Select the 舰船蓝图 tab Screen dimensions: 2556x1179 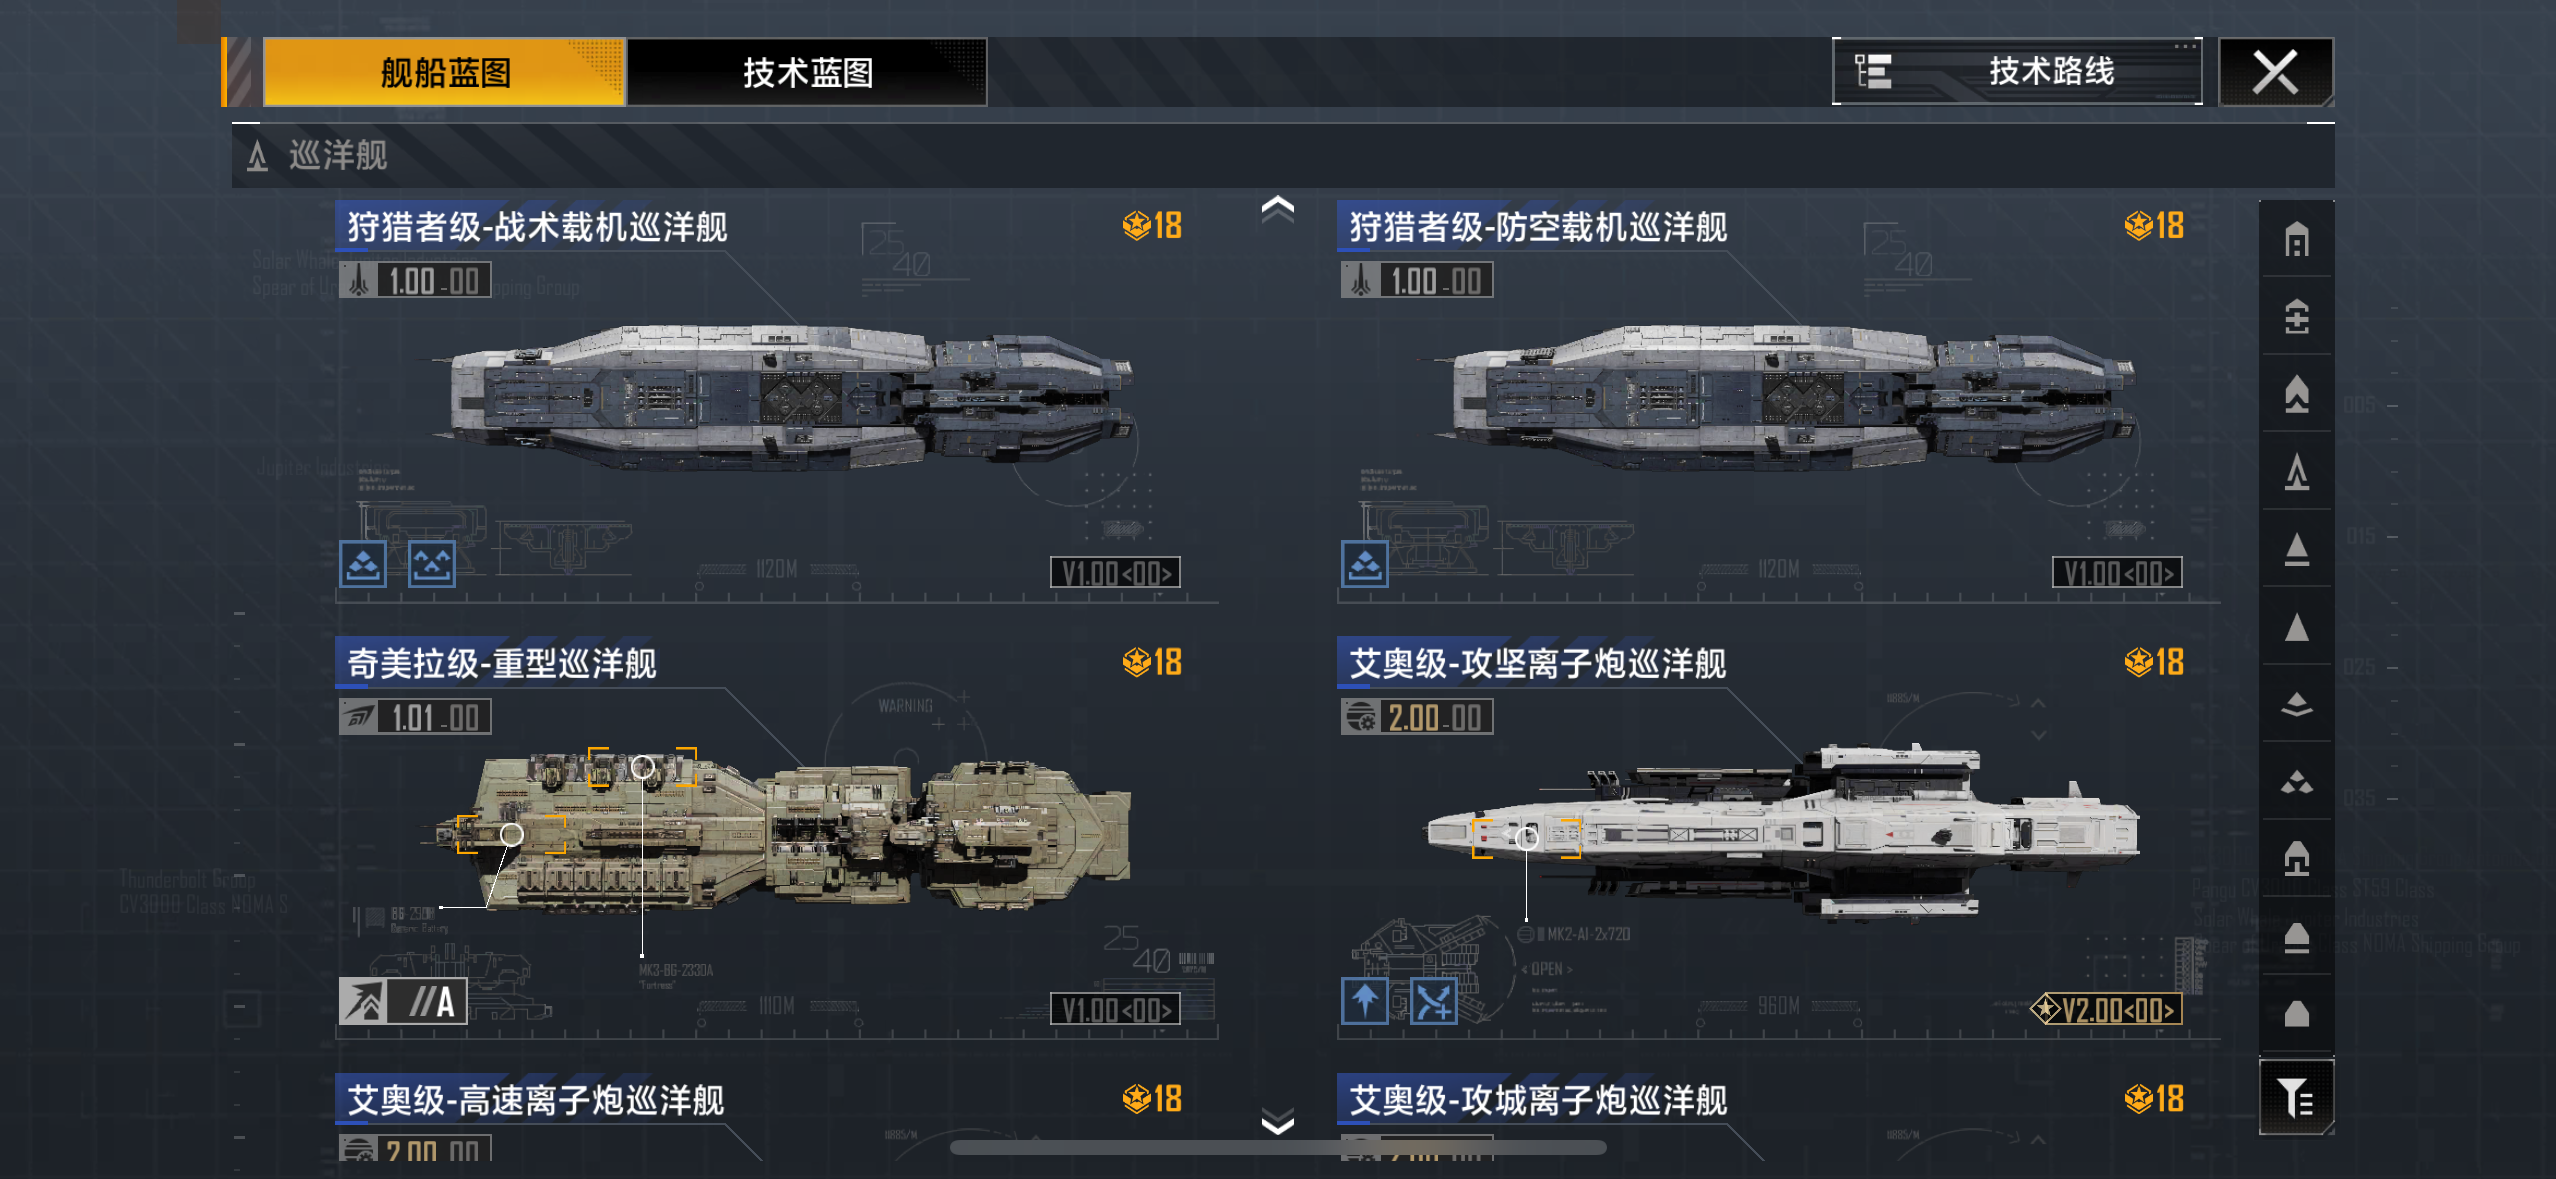pos(444,72)
